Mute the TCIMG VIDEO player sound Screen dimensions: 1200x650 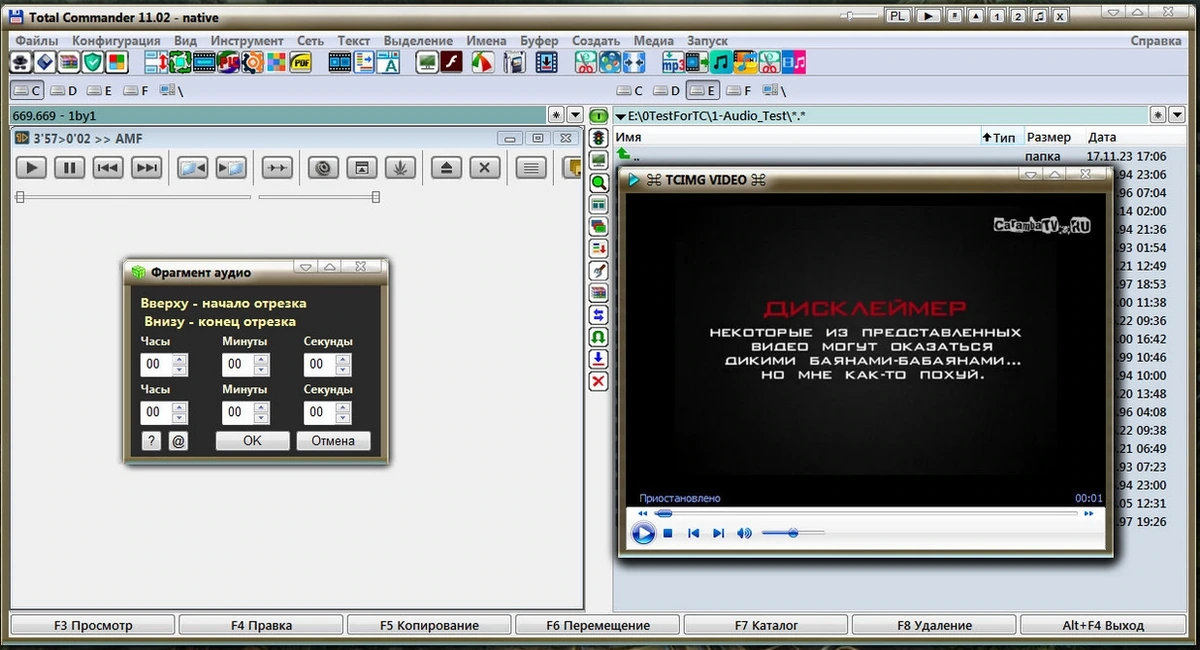coord(744,534)
